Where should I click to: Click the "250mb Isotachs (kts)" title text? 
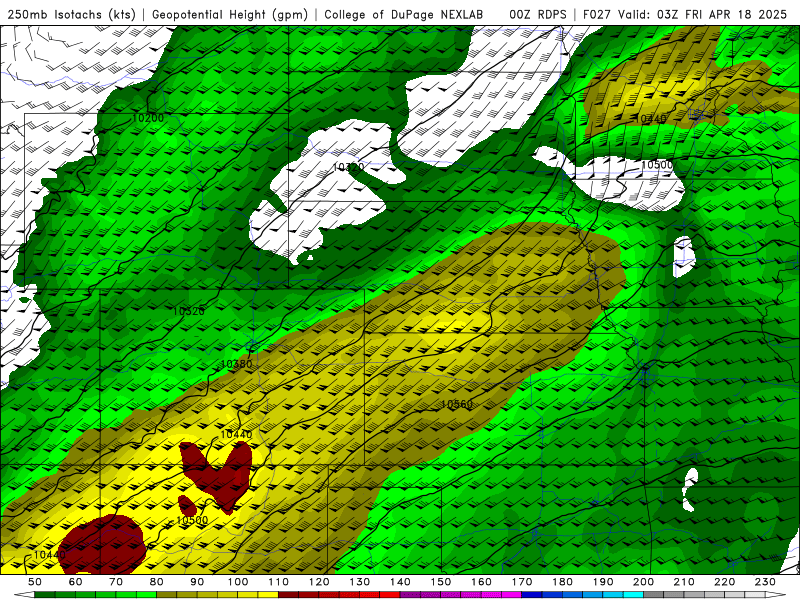click(71, 14)
